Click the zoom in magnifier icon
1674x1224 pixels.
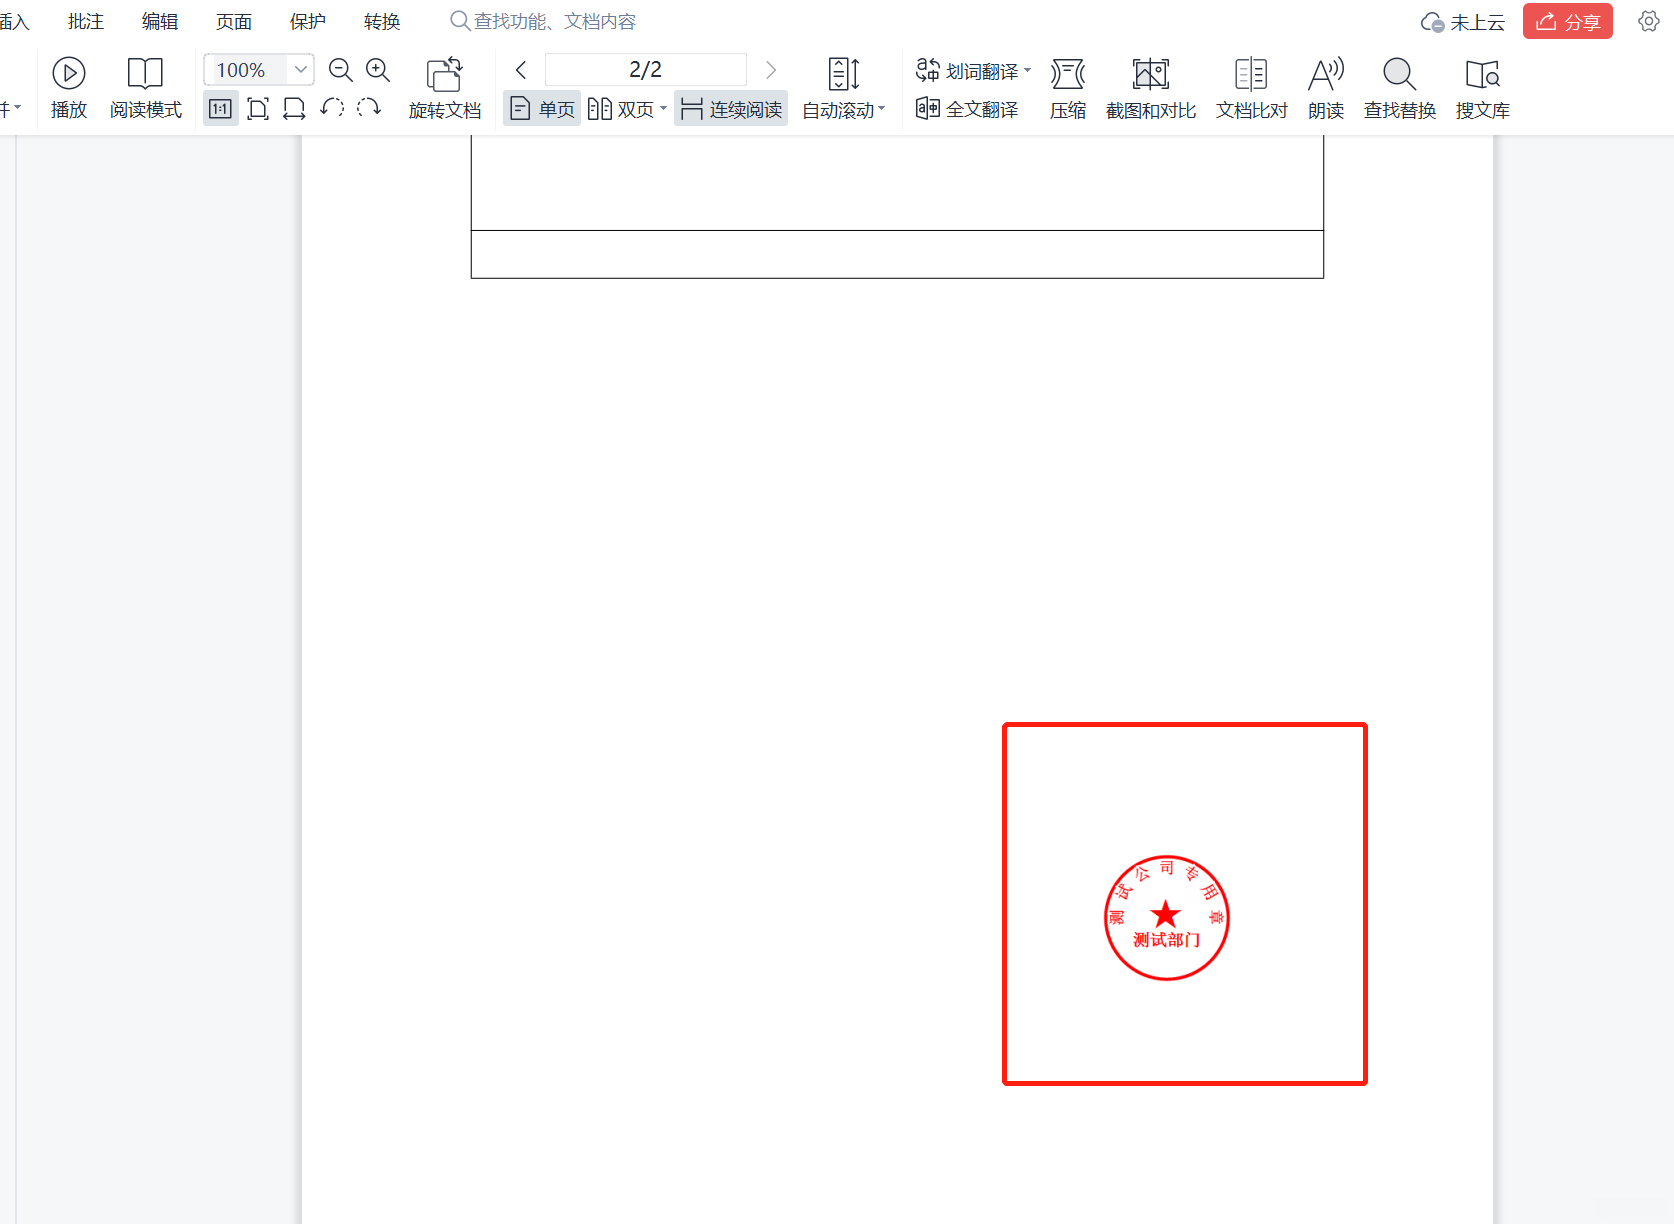click(378, 70)
